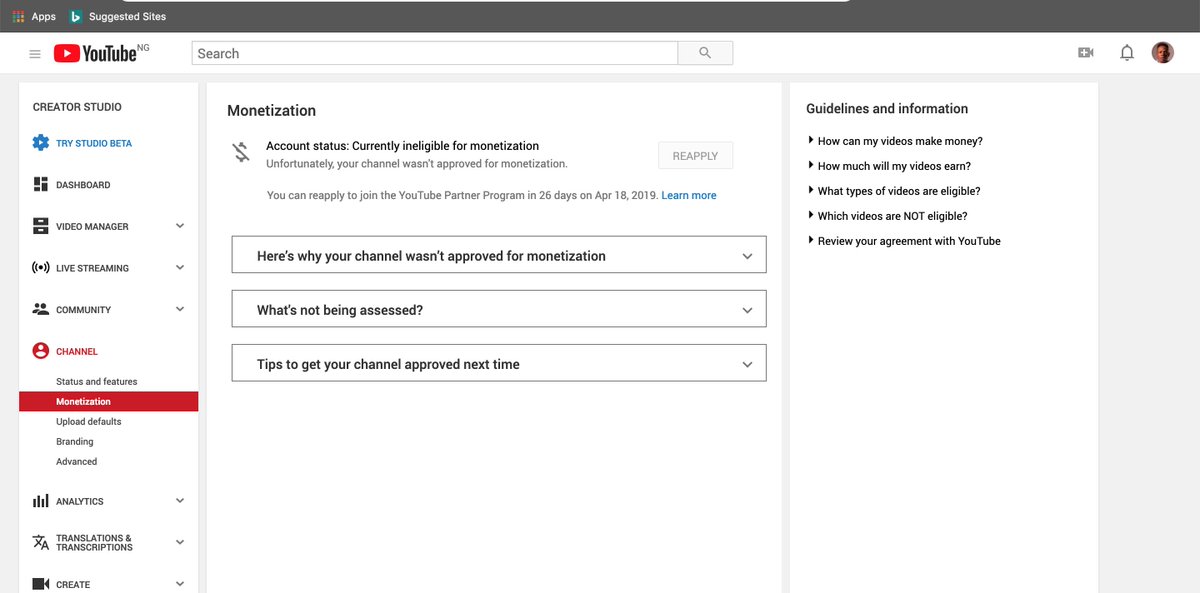Click the Guidelines and information heading
This screenshot has height=593, width=1200.
tap(887, 109)
